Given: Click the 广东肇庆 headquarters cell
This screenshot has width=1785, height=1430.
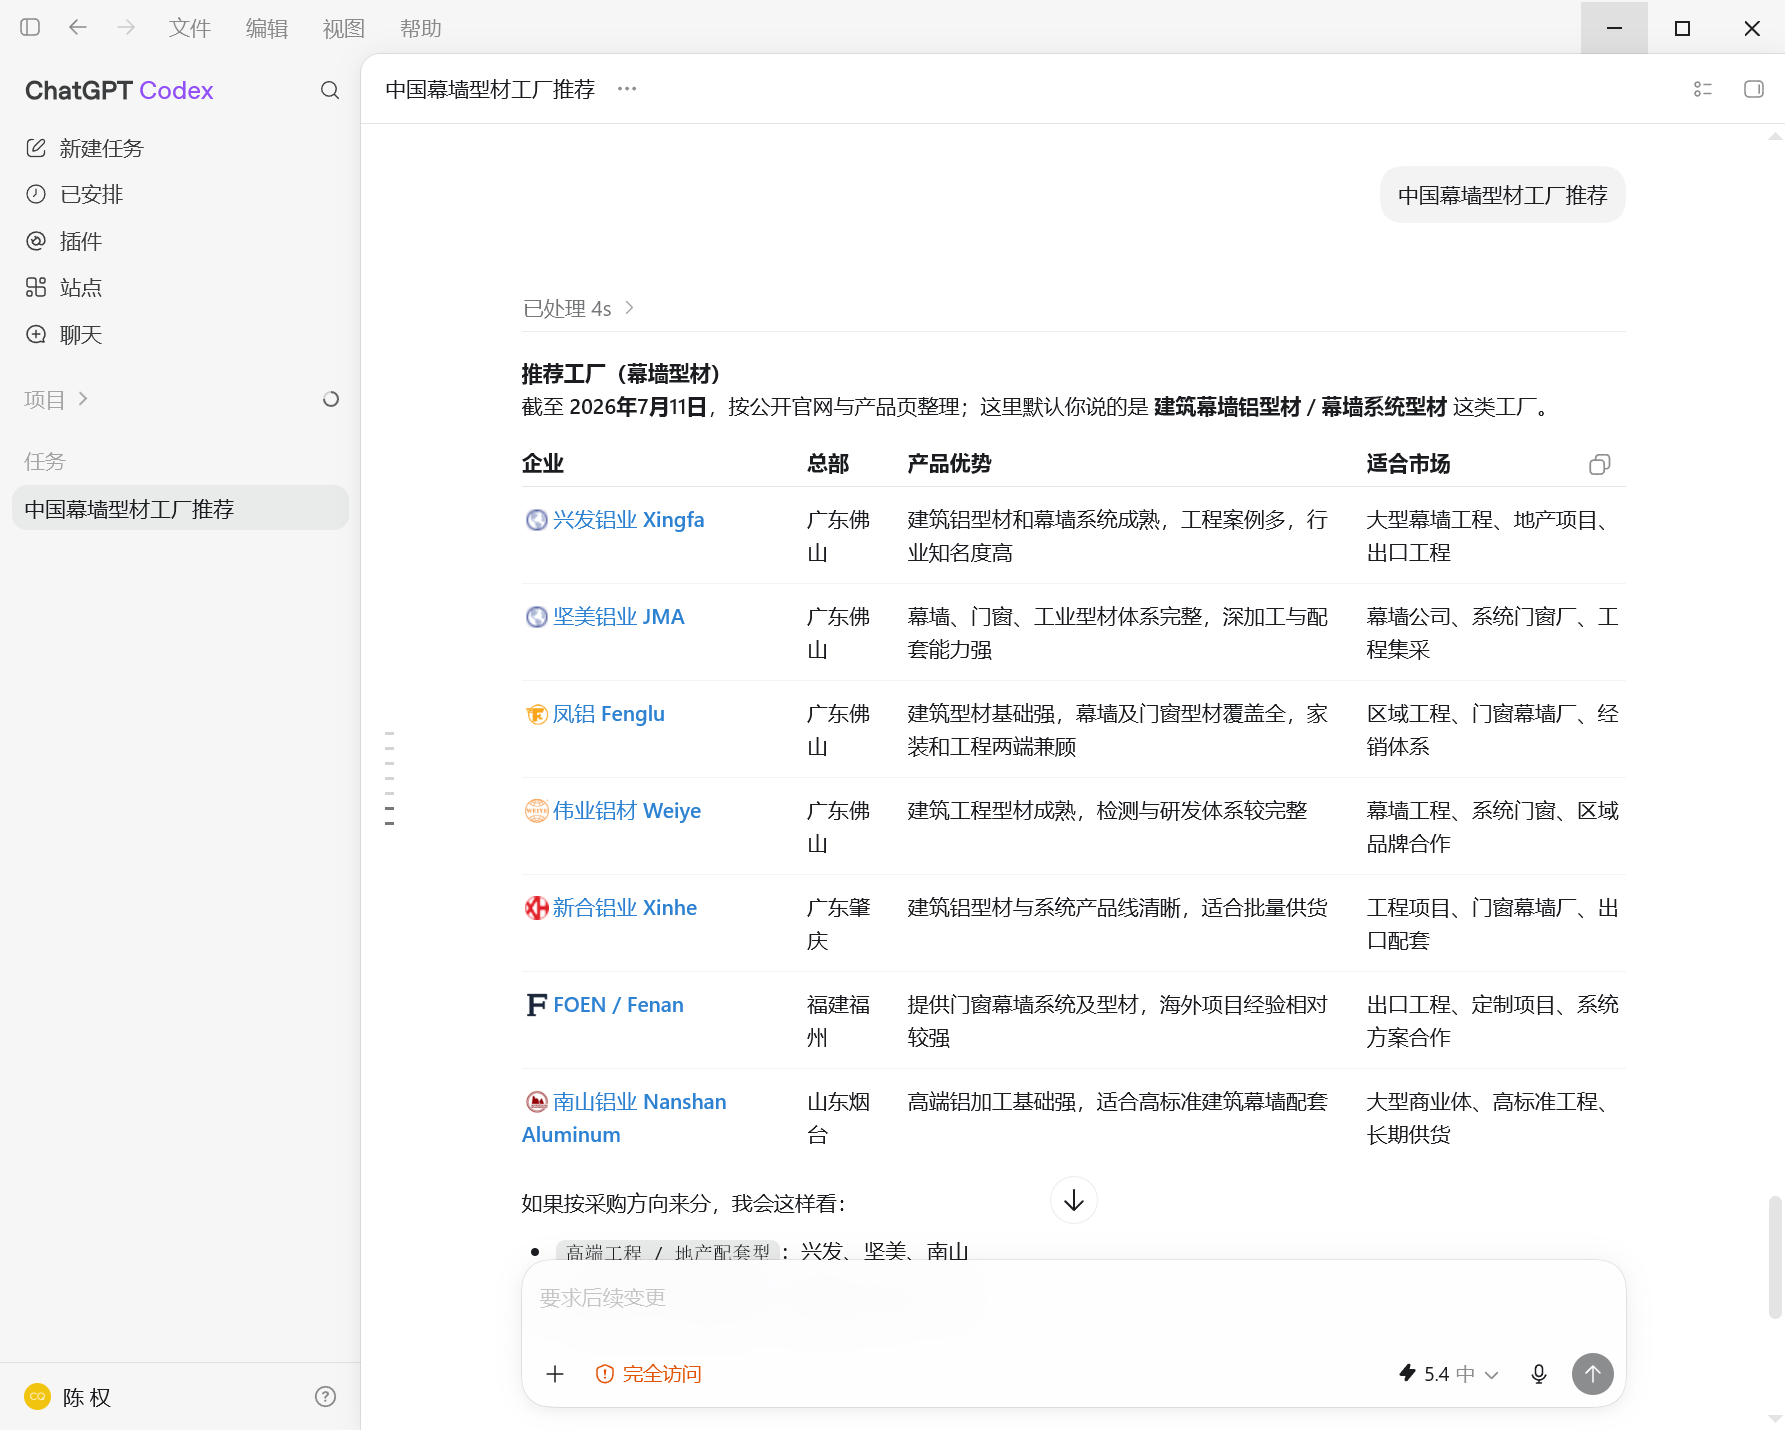Looking at the screenshot, I should [839, 924].
